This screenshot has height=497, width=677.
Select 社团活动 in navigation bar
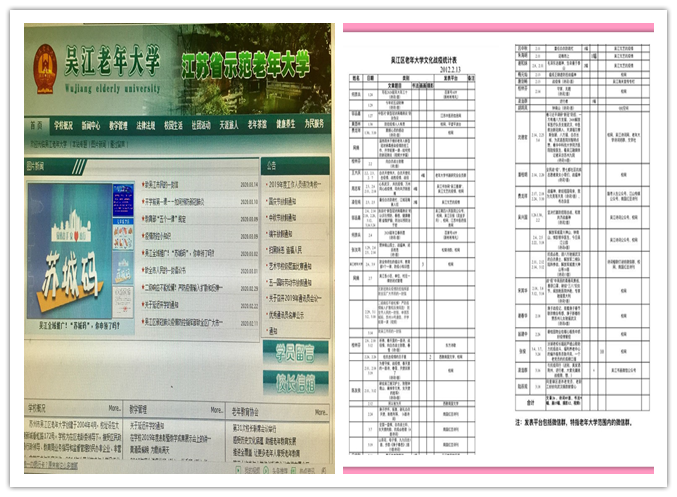tap(201, 125)
